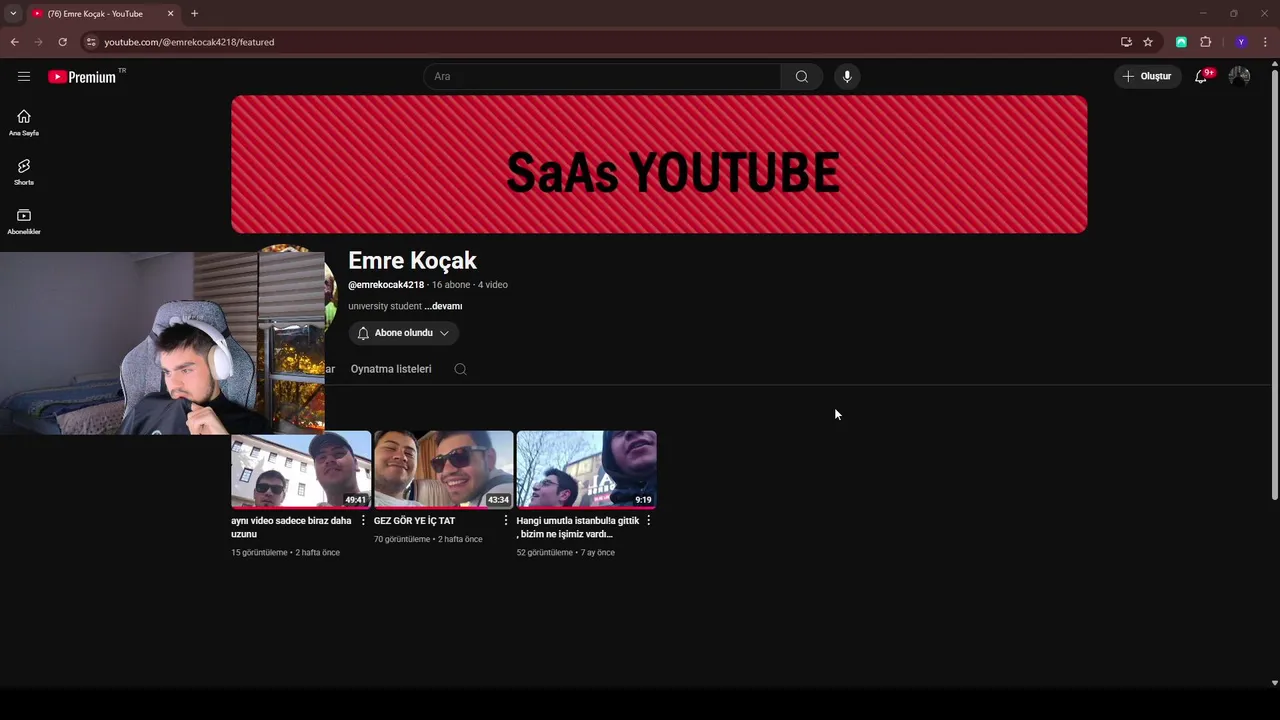Open tab search dropdown arrow
Screen dimensions: 1280x720
pos(13,13)
